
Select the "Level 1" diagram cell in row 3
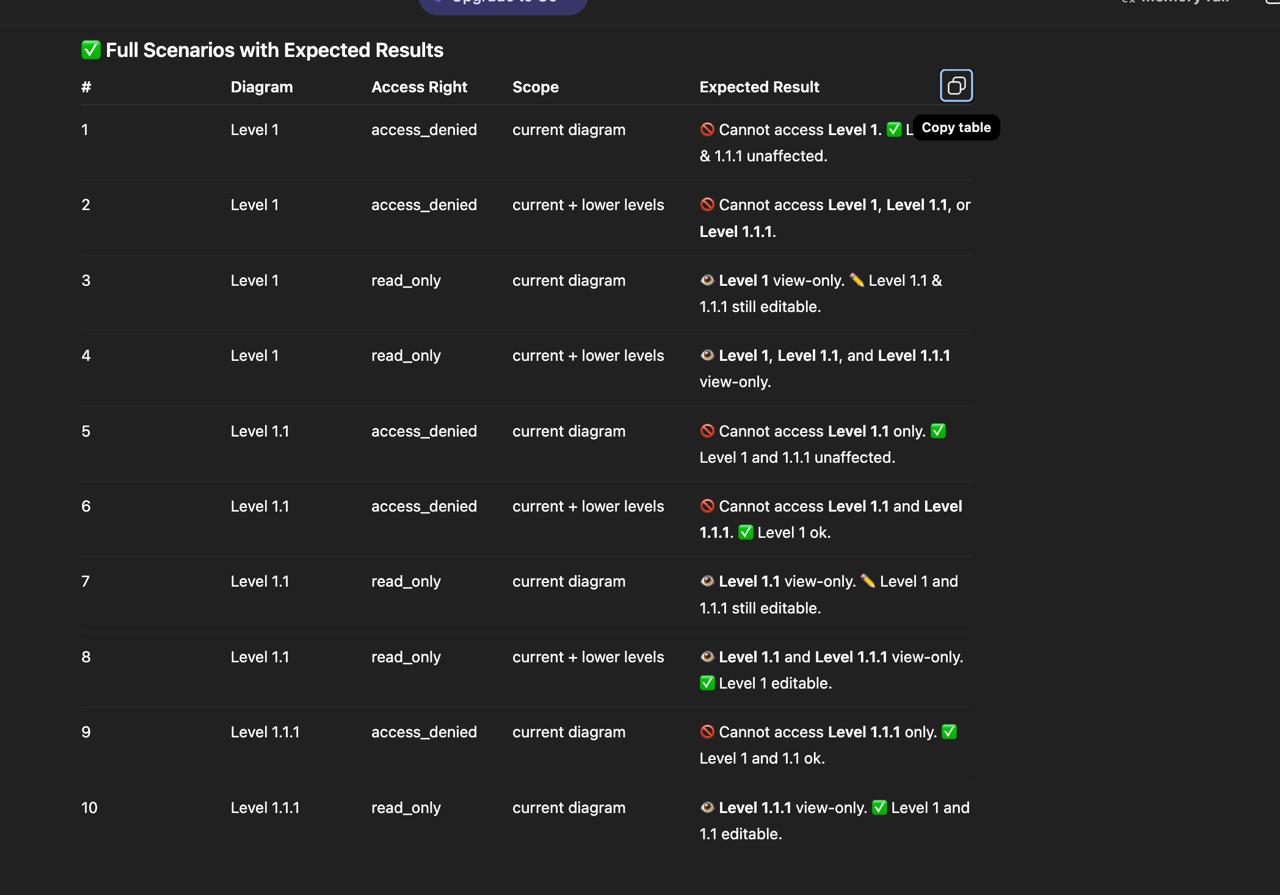(x=254, y=281)
